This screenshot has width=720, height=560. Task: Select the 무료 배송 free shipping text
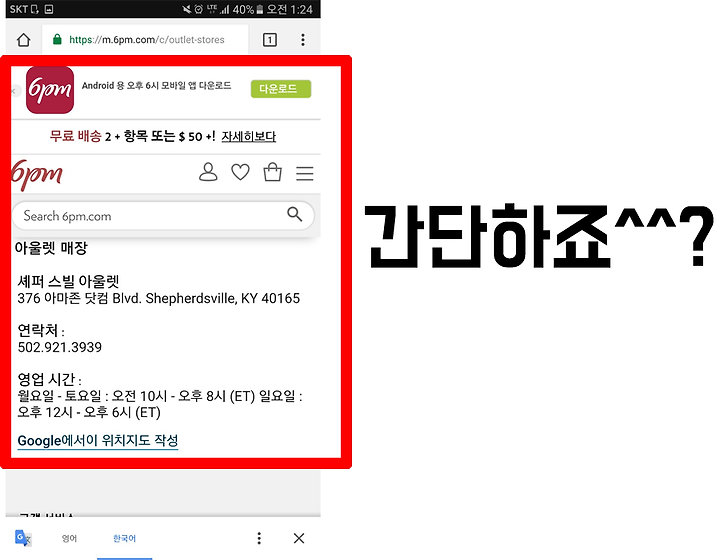point(75,136)
